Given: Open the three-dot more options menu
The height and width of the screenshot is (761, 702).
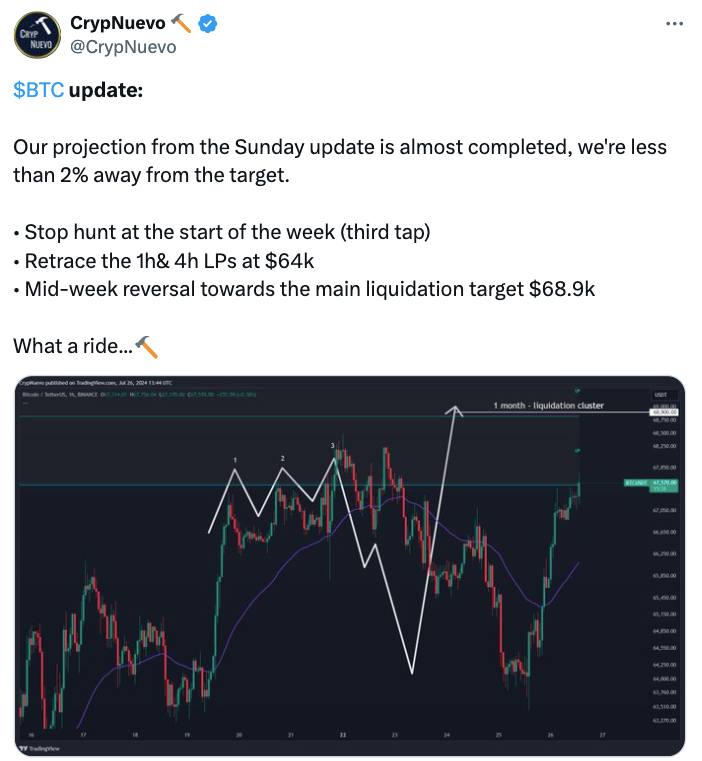Looking at the screenshot, I should pos(674,23).
